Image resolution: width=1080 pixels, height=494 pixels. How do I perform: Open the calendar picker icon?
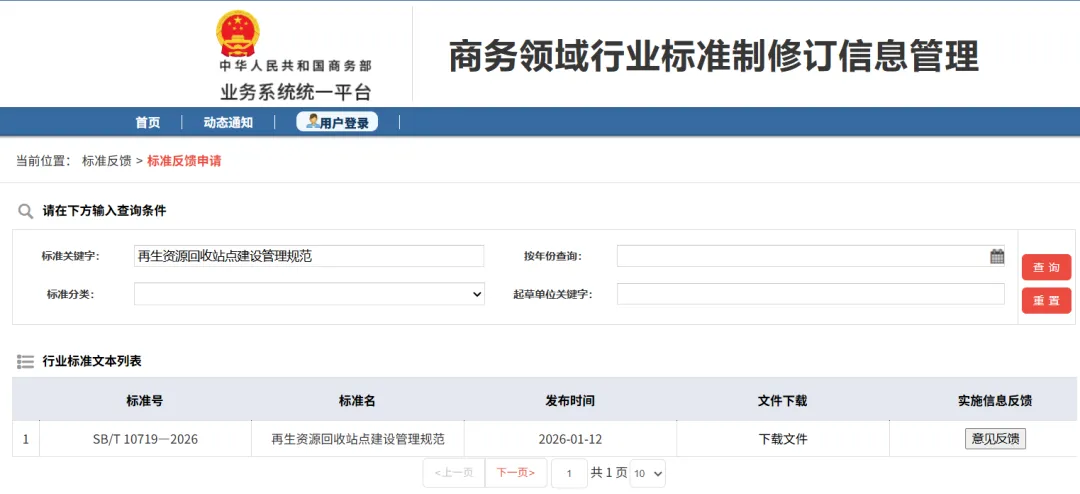point(997,256)
